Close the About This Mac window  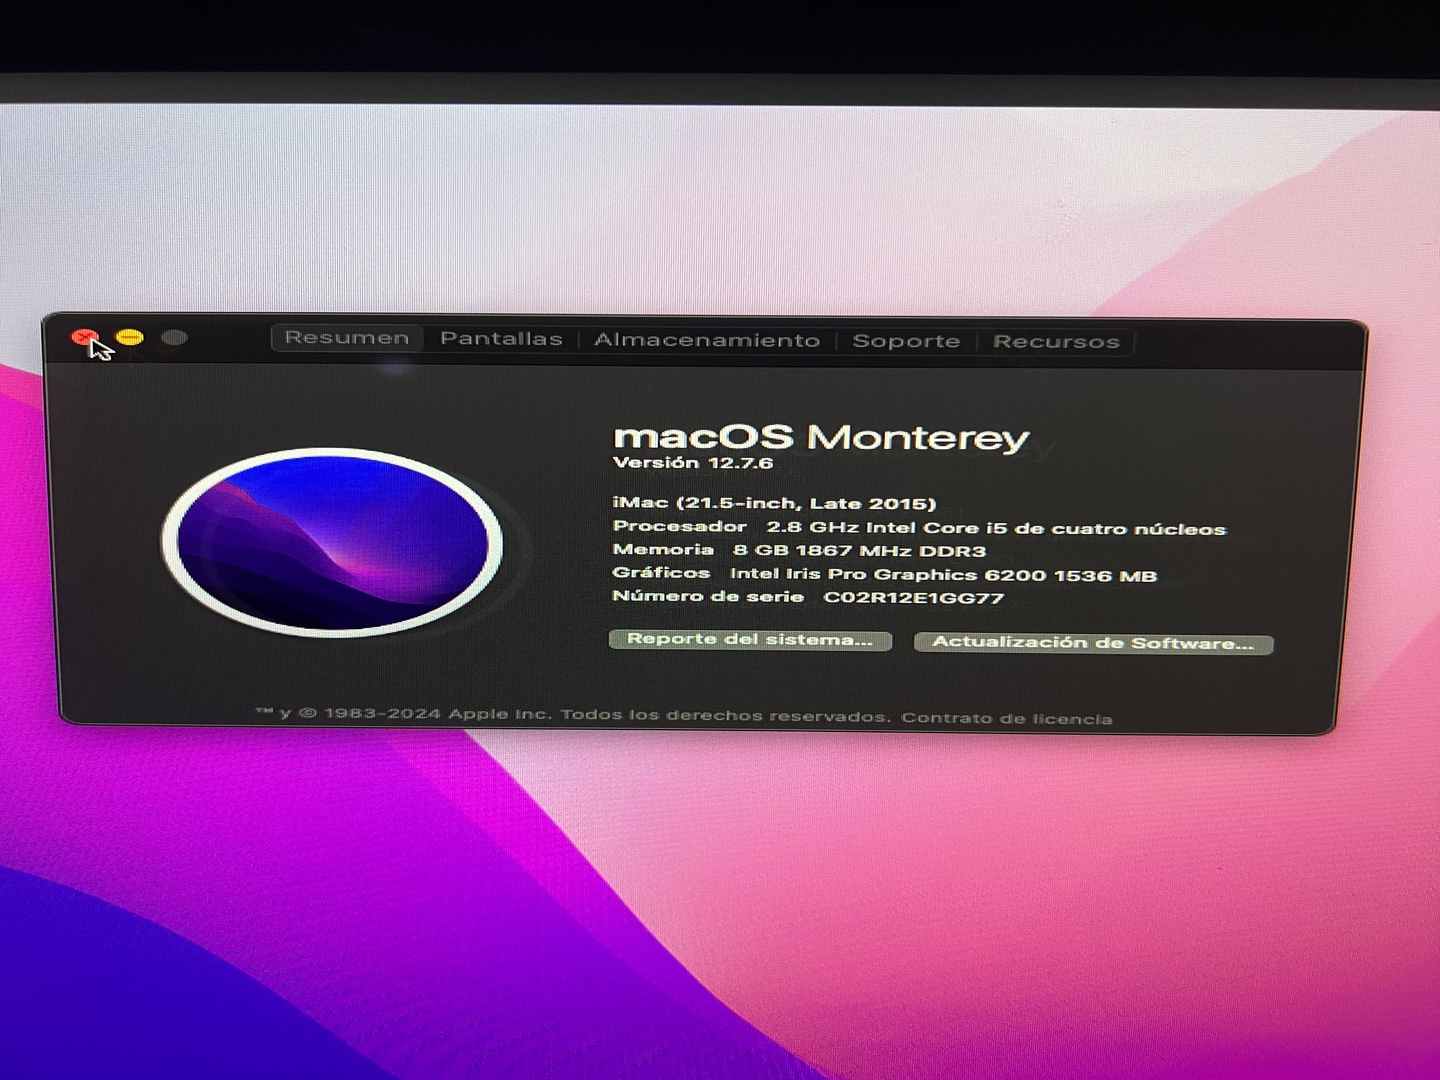(x=84, y=337)
